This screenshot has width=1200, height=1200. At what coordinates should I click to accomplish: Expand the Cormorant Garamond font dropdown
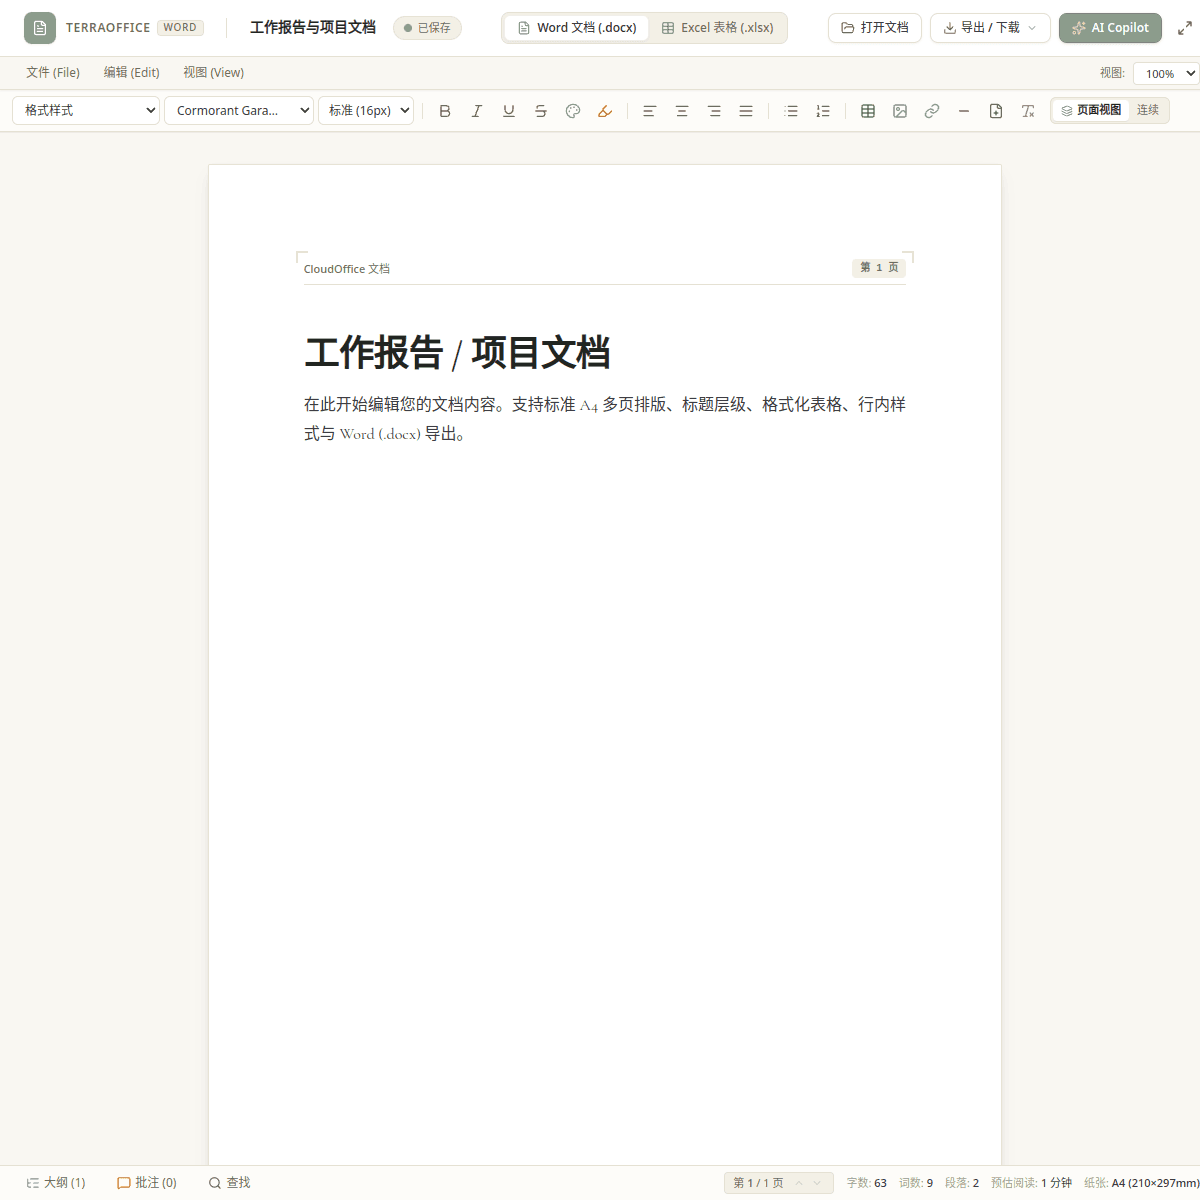click(x=239, y=110)
